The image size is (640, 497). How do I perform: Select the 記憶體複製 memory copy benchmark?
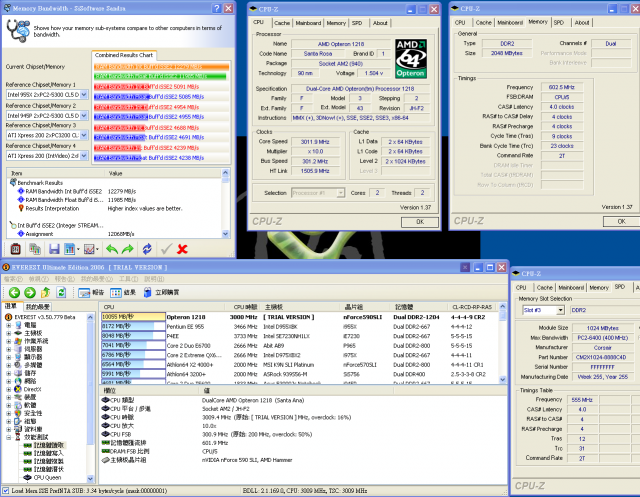click(49, 462)
